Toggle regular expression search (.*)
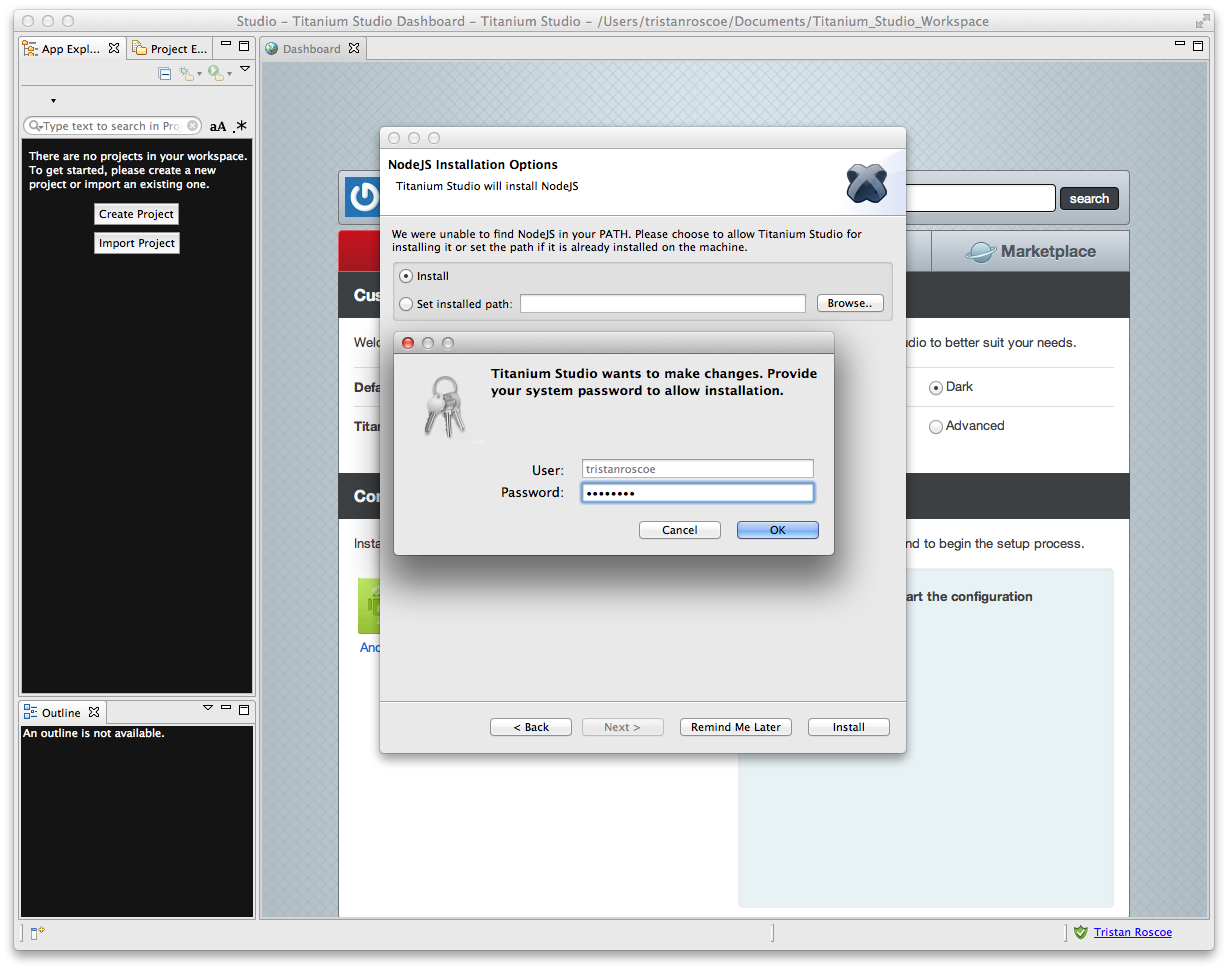The image size is (1228, 970). pyautogui.click(x=241, y=126)
